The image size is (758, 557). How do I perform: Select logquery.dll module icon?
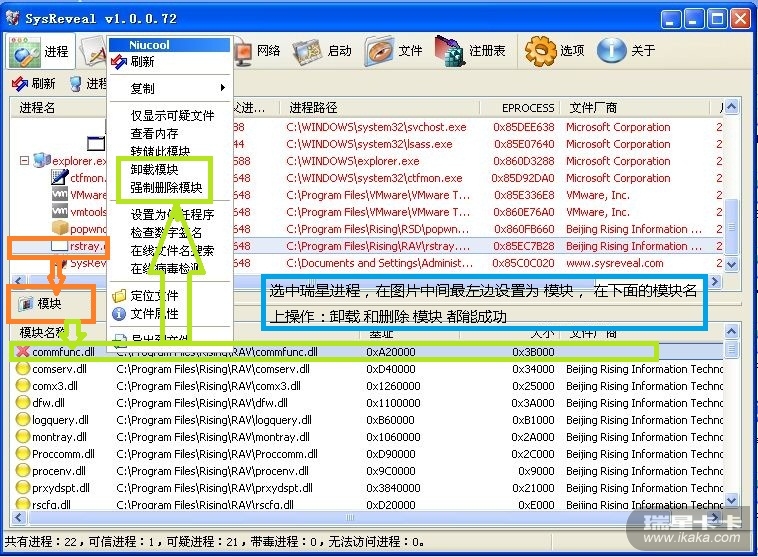click(22, 419)
